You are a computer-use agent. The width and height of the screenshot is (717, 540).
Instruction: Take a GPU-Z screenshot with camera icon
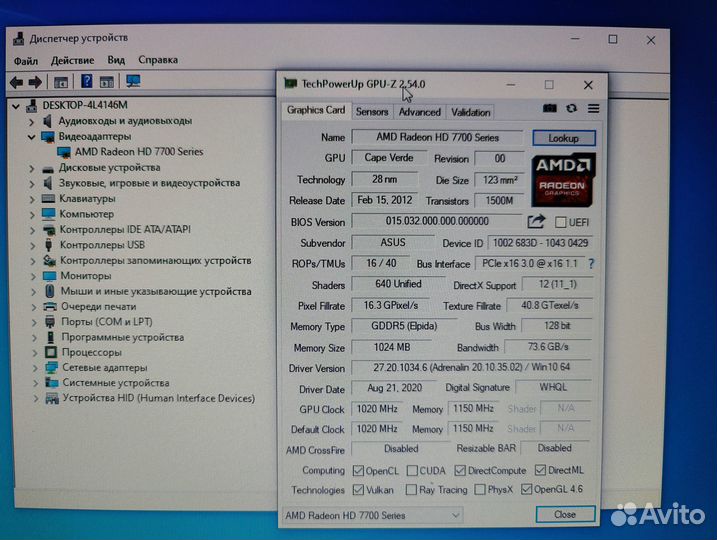(550, 108)
